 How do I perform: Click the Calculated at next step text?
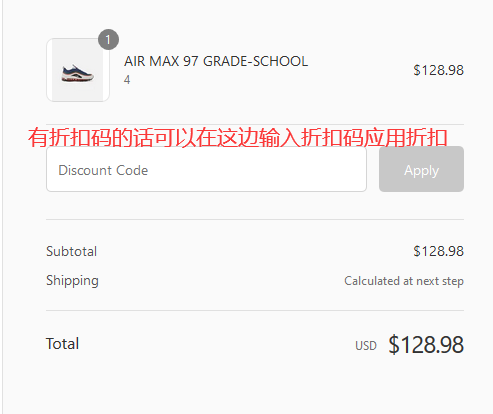point(404,281)
